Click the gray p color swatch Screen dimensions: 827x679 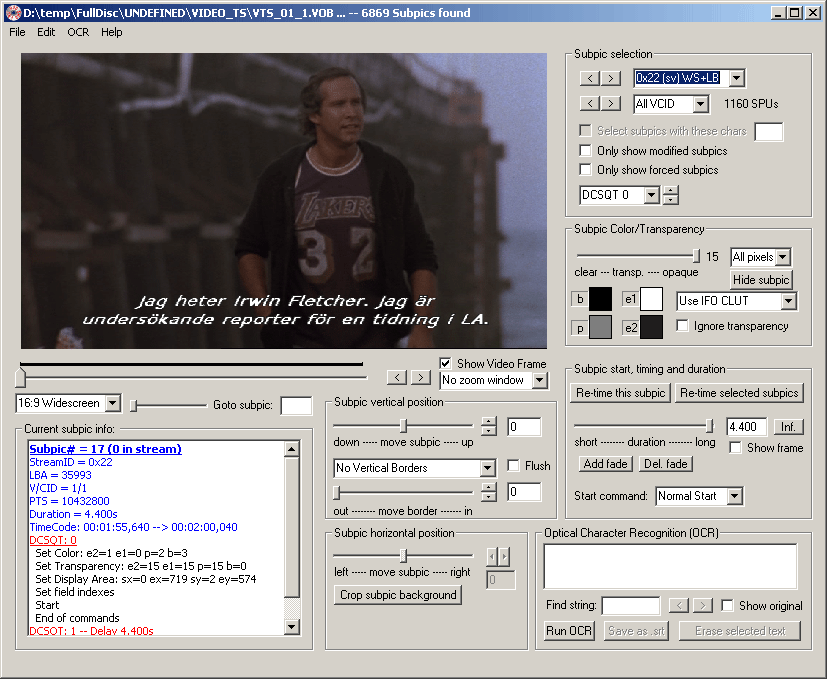[600, 327]
